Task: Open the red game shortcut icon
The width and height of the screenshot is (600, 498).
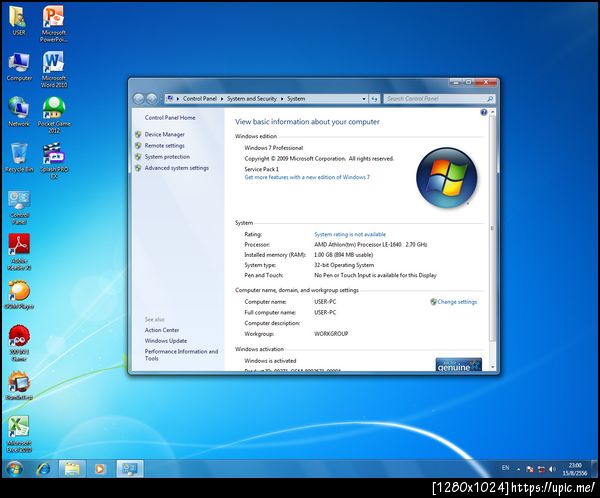Action: (19, 343)
